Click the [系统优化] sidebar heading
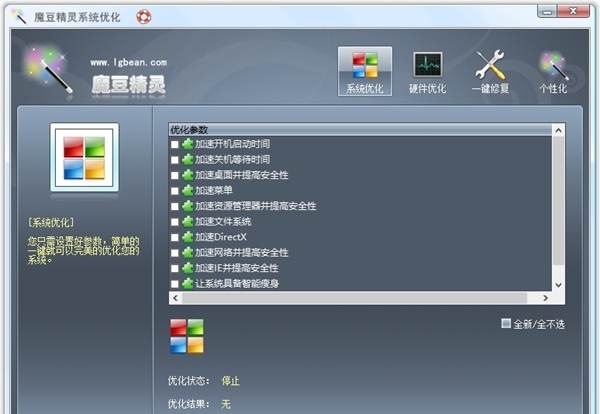 pyautogui.click(x=51, y=223)
